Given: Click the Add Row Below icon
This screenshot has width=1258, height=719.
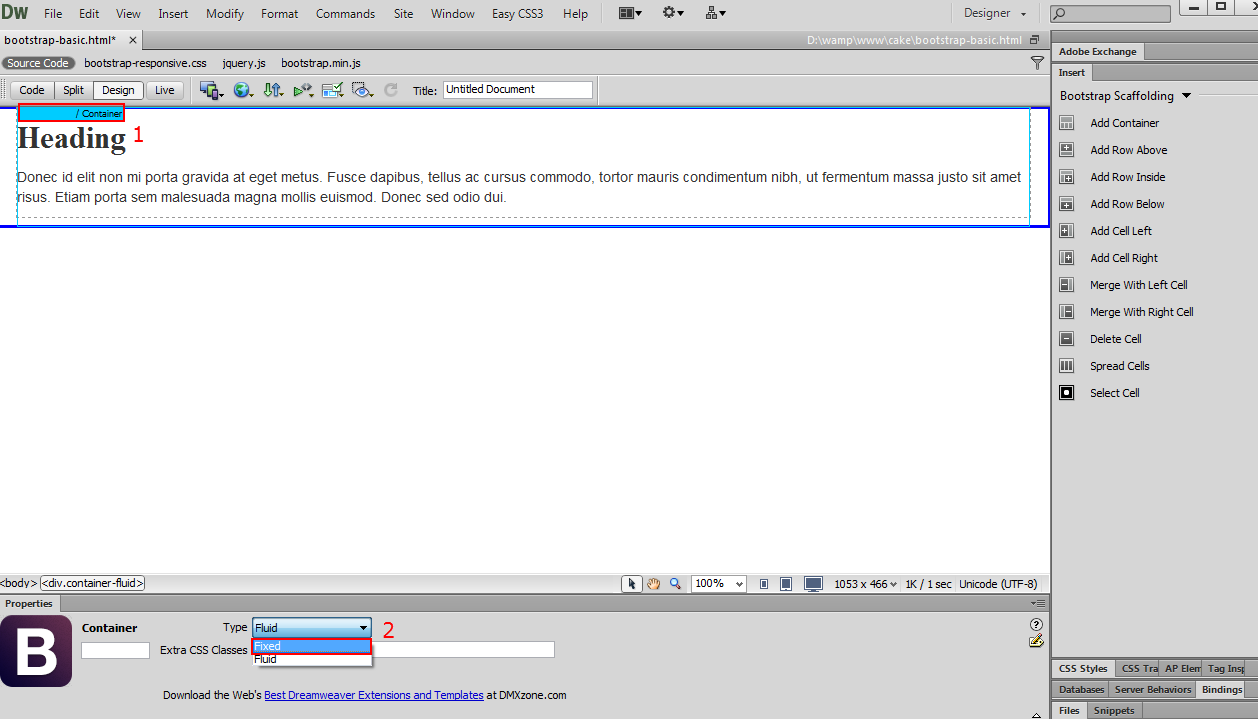Looking at the screenshot, I should point(1067,204).
